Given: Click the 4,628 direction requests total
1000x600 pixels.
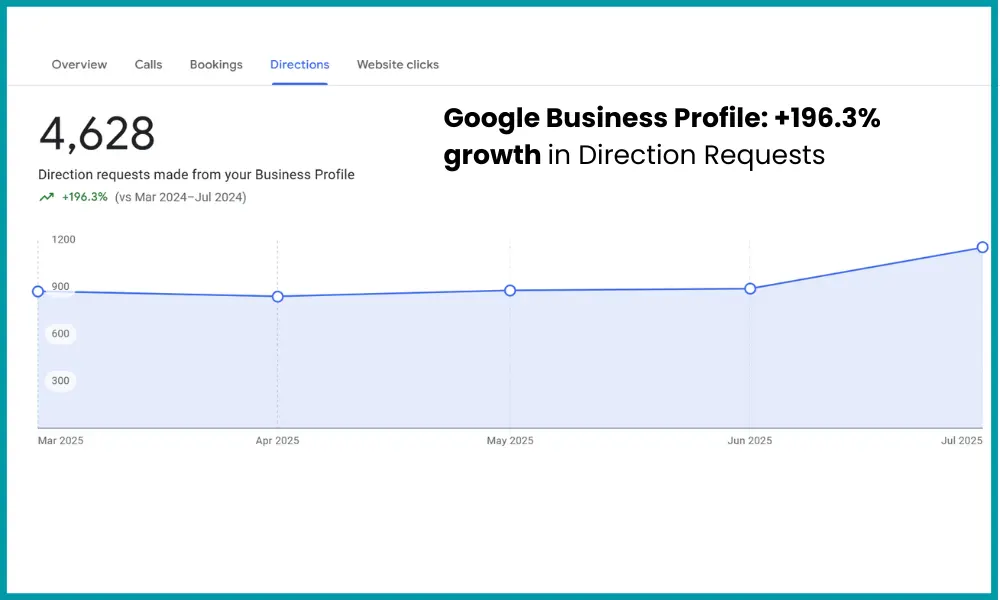Looking at the screenshot, I should pyautogui.click(x=97, y=134).
